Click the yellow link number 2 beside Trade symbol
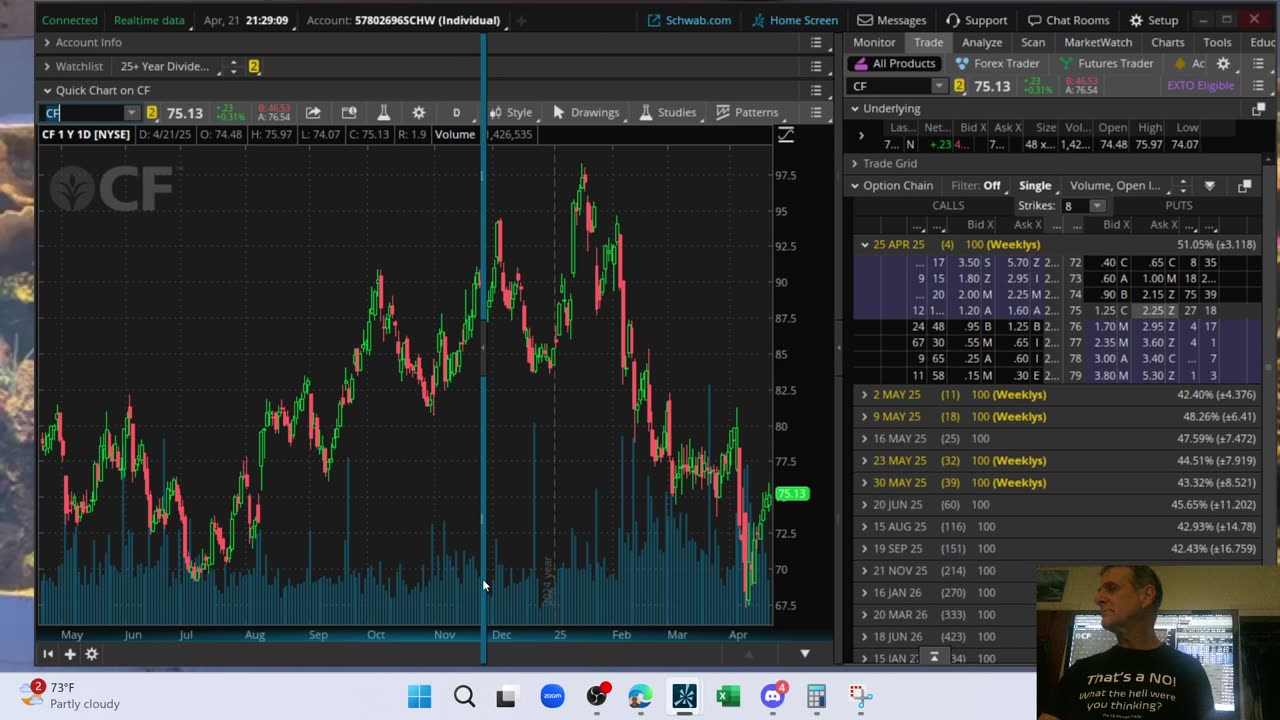The width and height of the screenshot is (1280, 720). click(959, 86)
